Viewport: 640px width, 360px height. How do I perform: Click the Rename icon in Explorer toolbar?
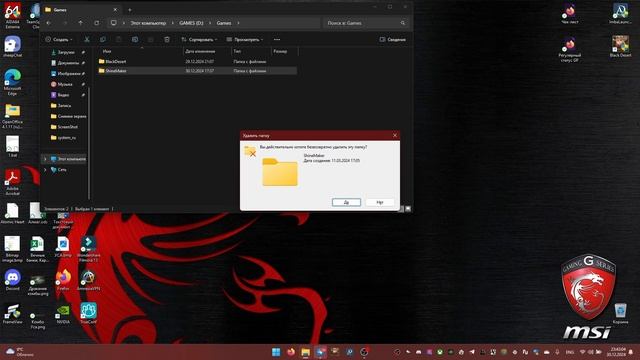pos(135,40)
